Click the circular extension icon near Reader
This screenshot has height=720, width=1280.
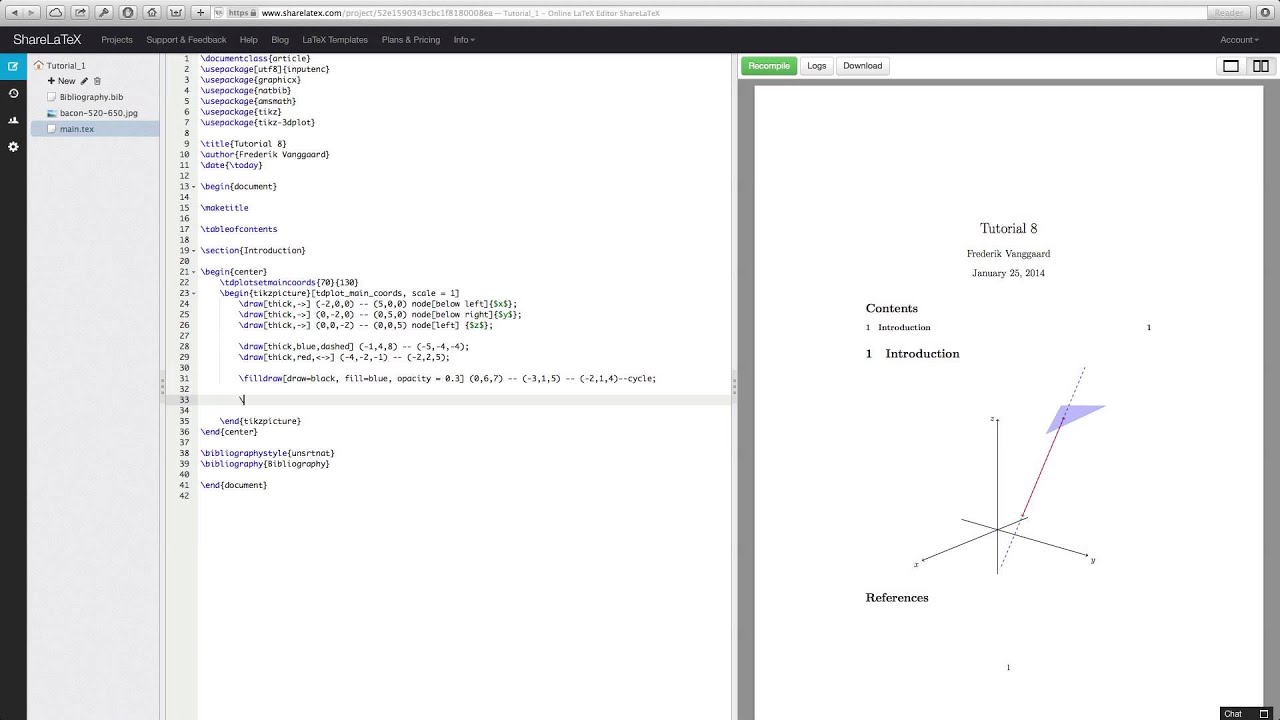coord(1266,13)
